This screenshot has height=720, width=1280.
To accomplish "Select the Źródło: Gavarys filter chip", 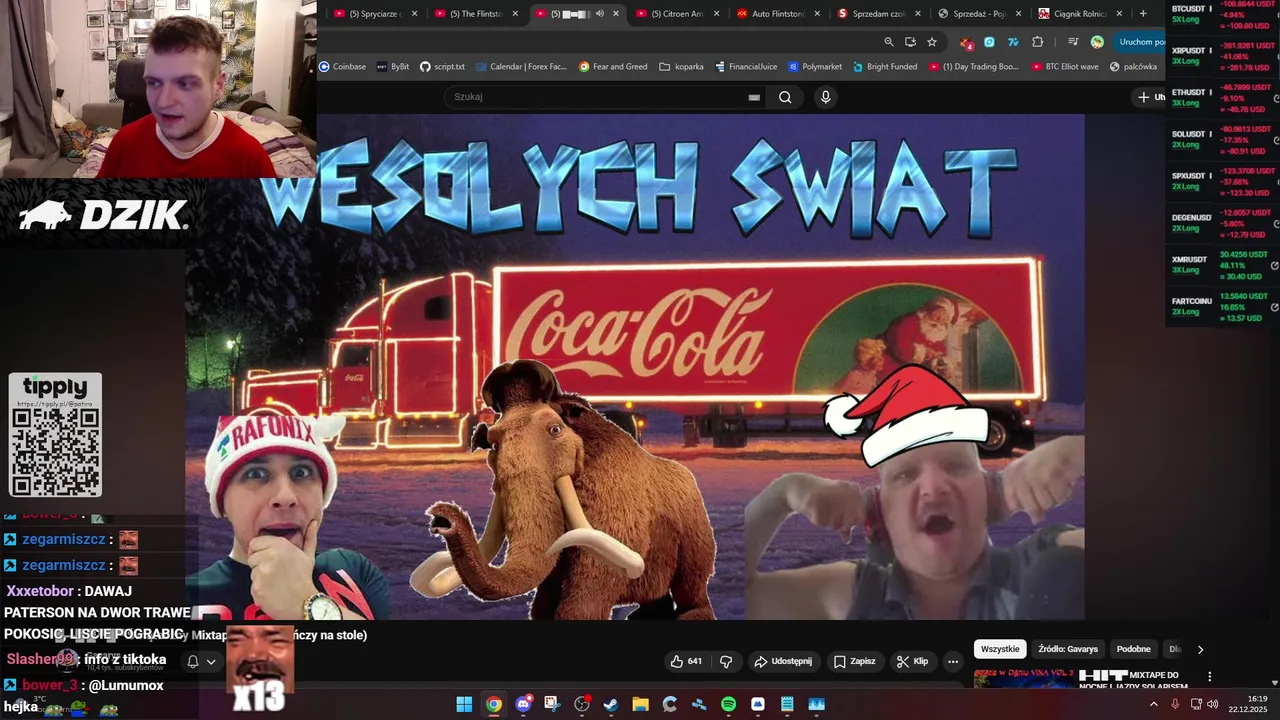I will 1068,649.
